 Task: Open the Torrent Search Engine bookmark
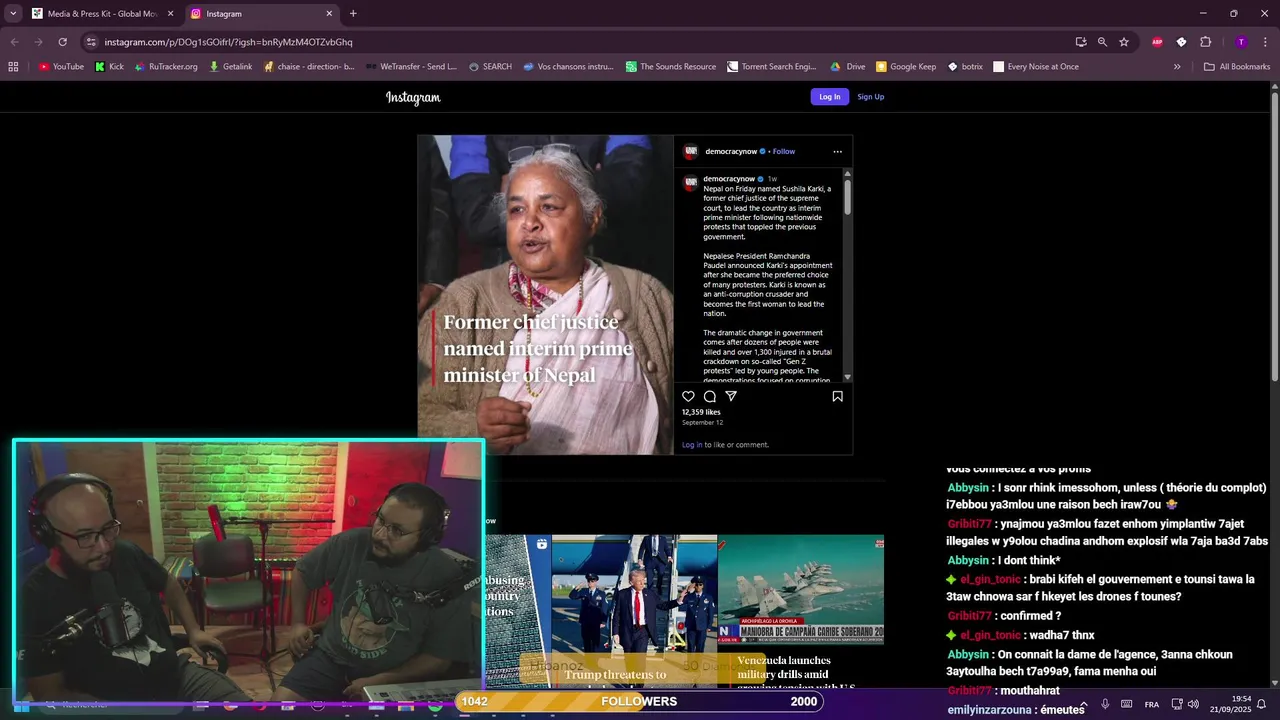(x=771, y=67)
